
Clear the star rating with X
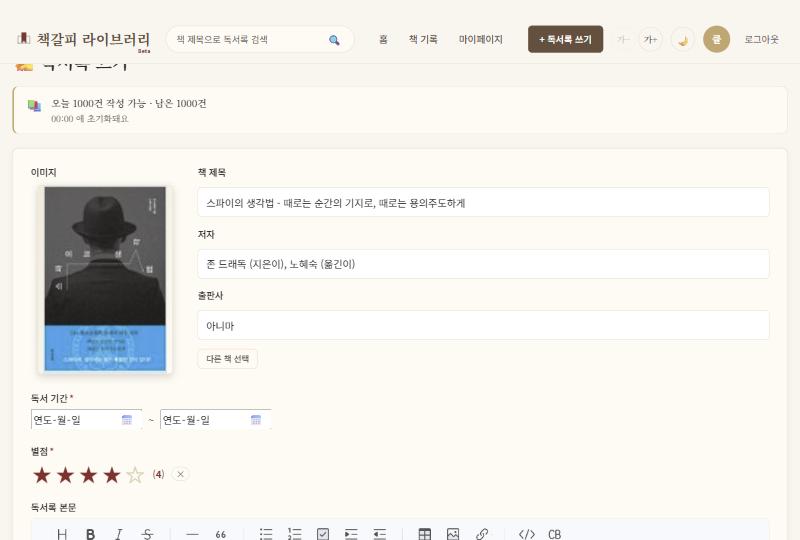[180, 474]
